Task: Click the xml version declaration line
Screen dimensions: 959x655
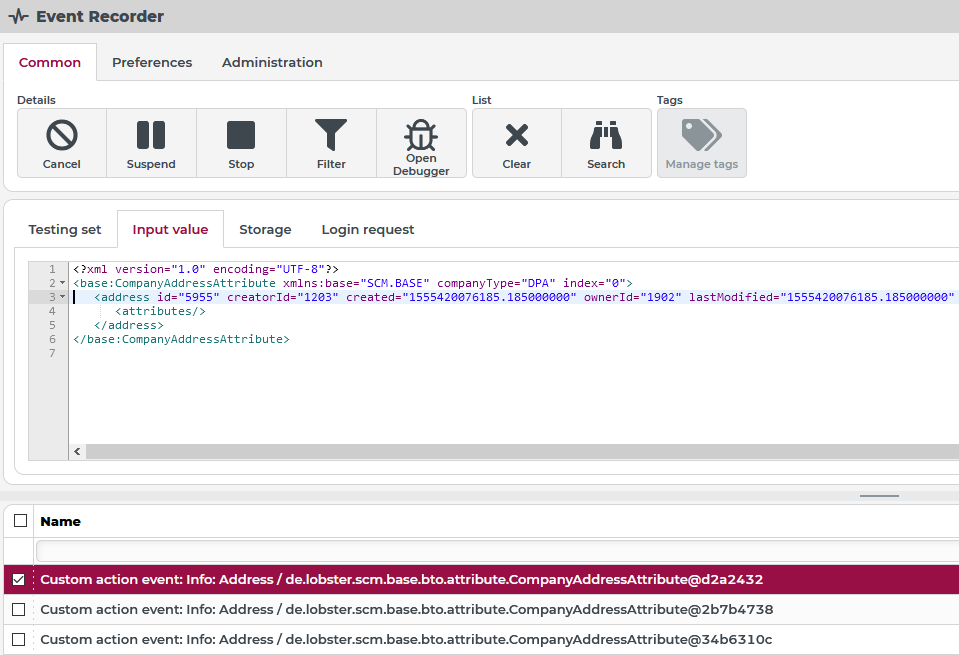Action: coord(206,269)
